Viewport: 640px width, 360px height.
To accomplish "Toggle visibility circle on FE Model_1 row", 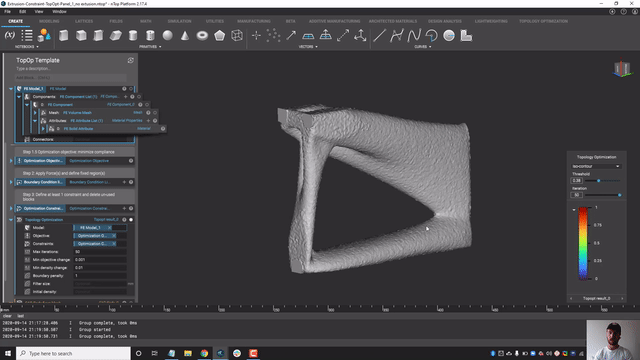I will (131, 89).
